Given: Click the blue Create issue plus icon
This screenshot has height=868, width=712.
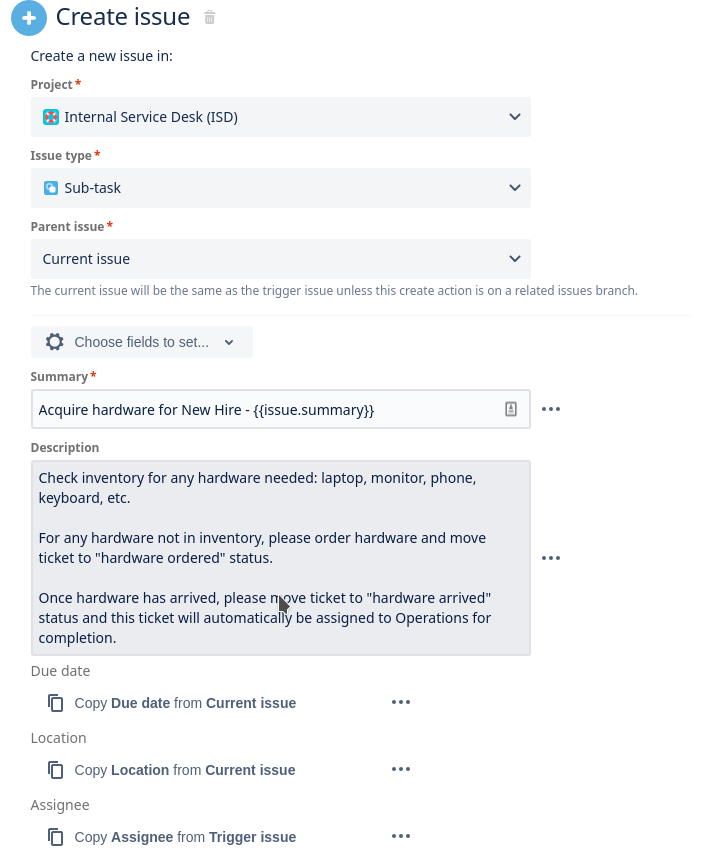Looking at the screenshot, I should tap(29, 18).
